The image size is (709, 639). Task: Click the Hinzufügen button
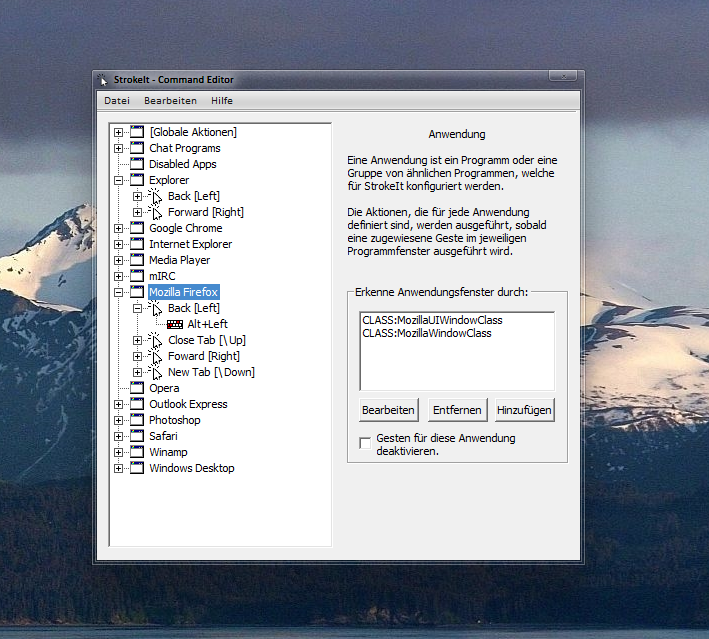(525, 410)
